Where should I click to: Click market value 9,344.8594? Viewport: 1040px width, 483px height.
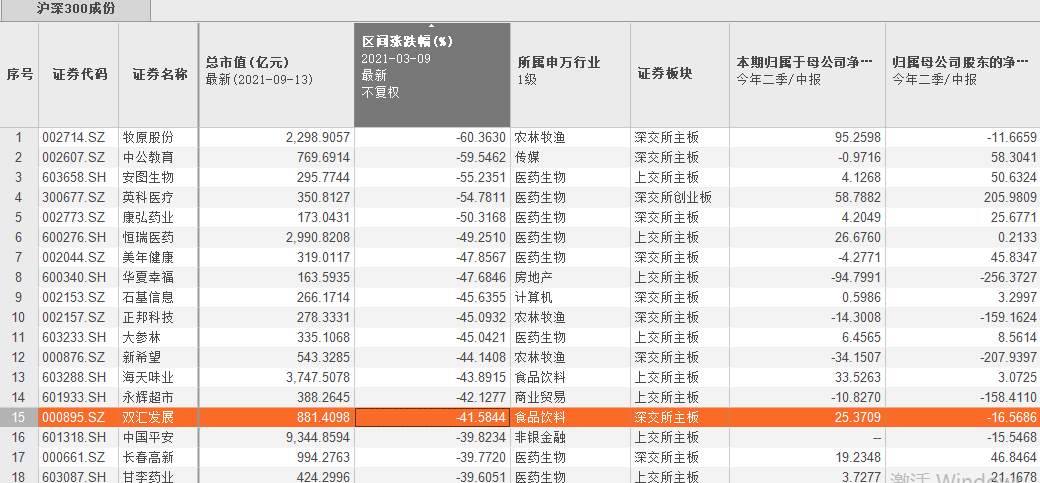(x=277, y=437)
